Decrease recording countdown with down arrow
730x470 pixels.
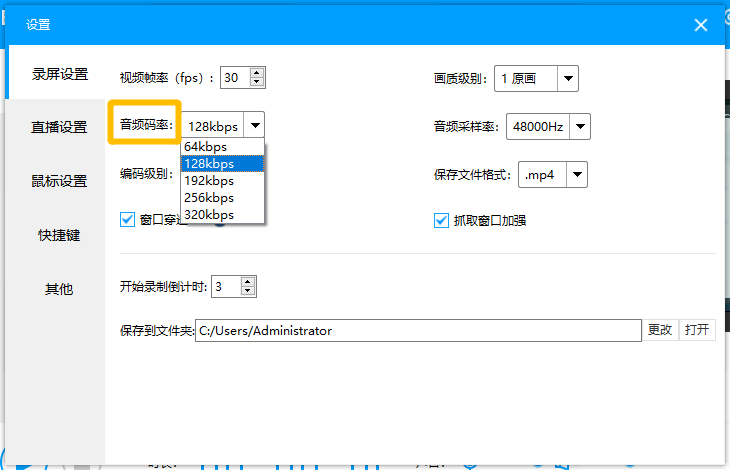(248, 291)
